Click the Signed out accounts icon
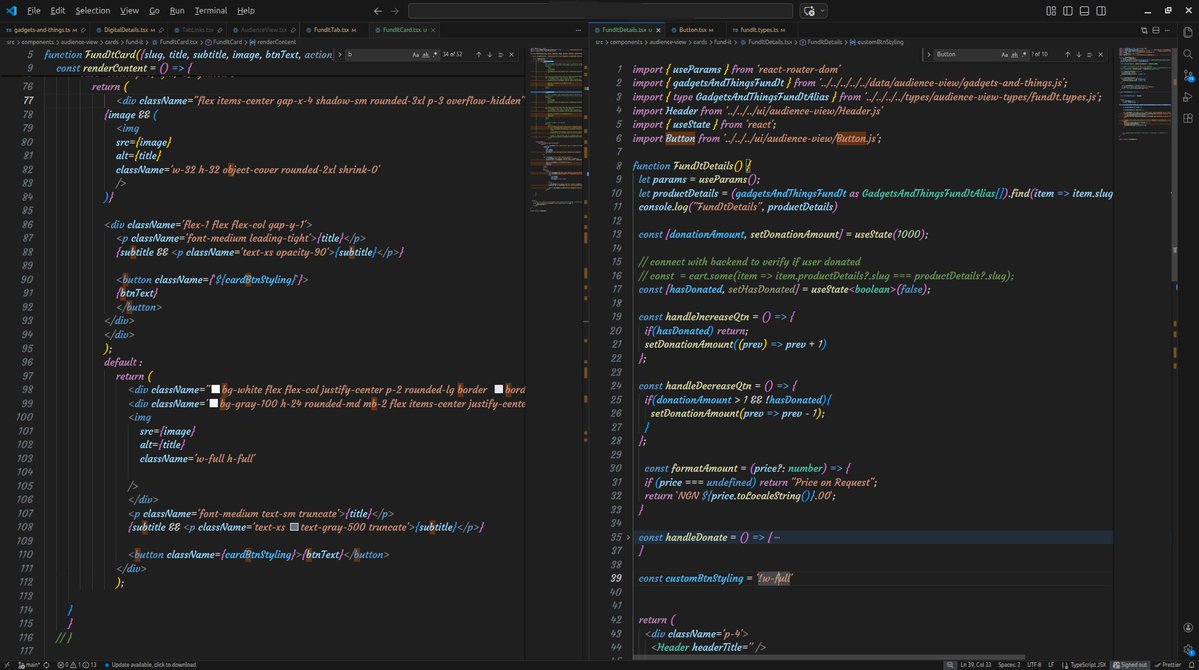 (1130, 663)
